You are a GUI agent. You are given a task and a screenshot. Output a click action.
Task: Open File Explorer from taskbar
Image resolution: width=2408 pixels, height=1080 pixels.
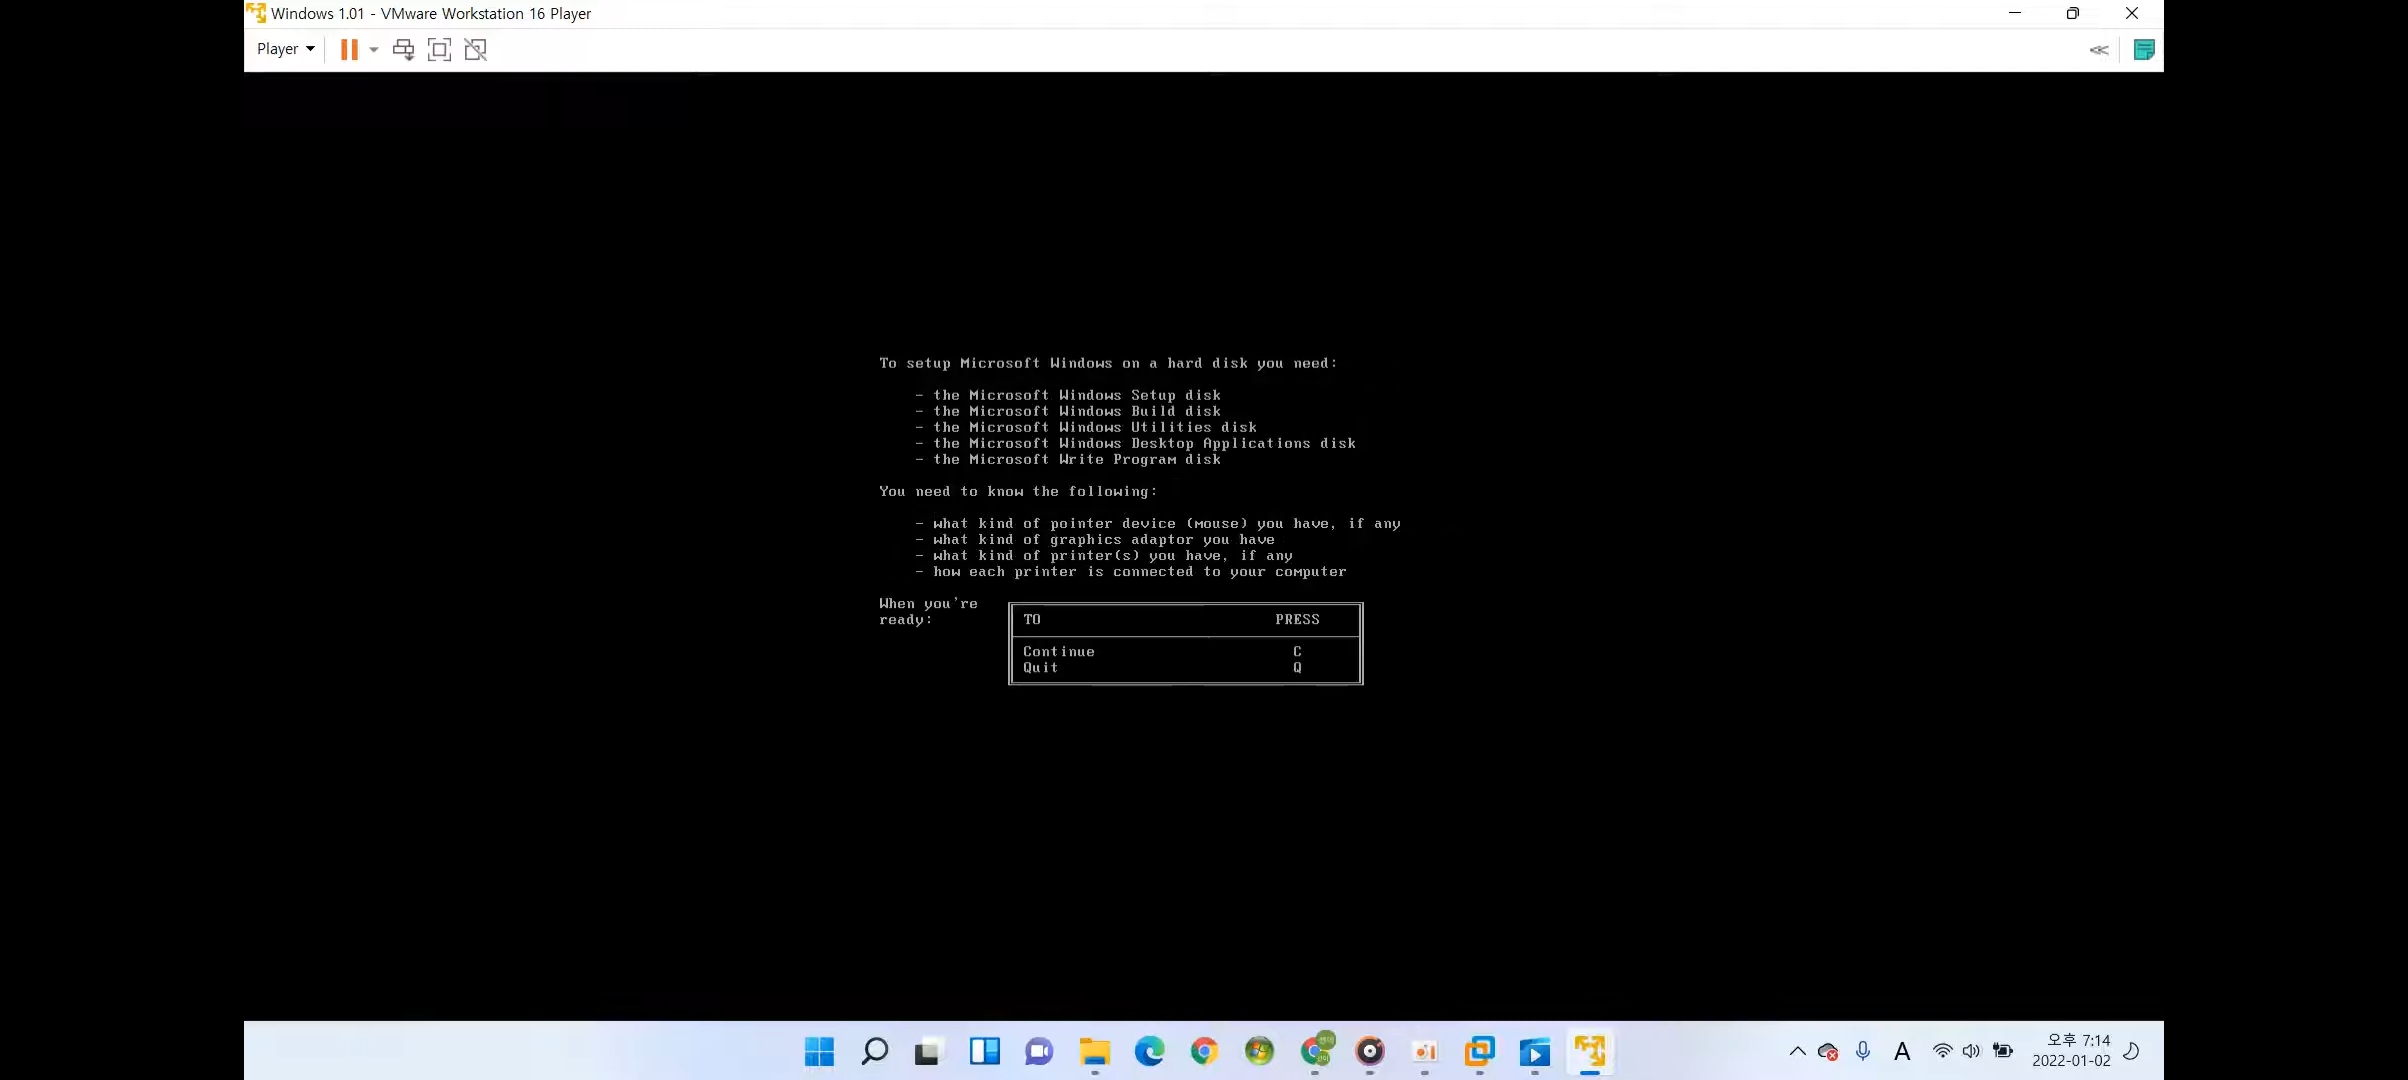coord(1095,1051)
